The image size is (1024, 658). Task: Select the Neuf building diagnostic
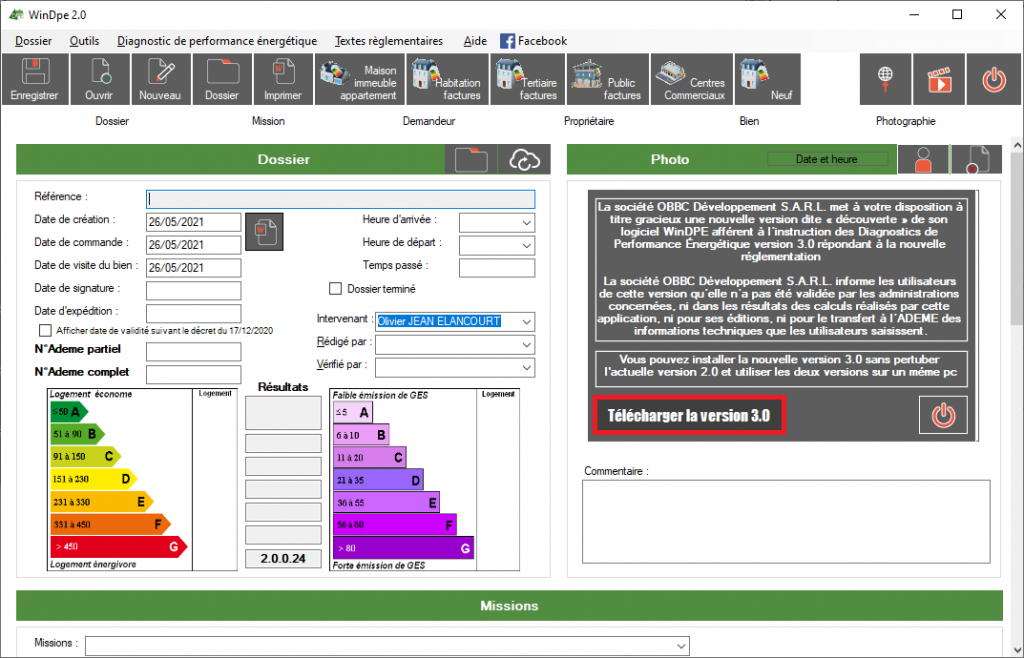click(x=767, y=79)
